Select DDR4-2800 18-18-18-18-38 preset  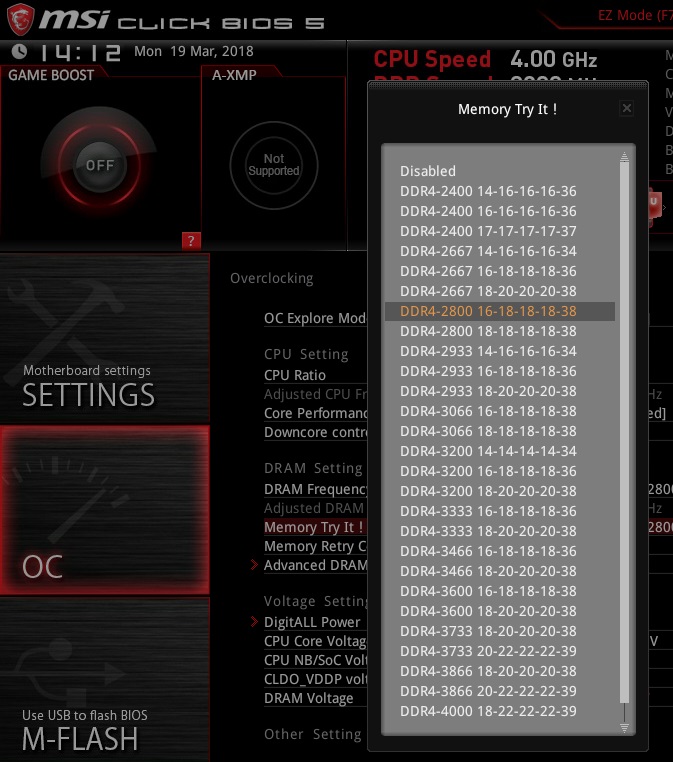point(488,331)
